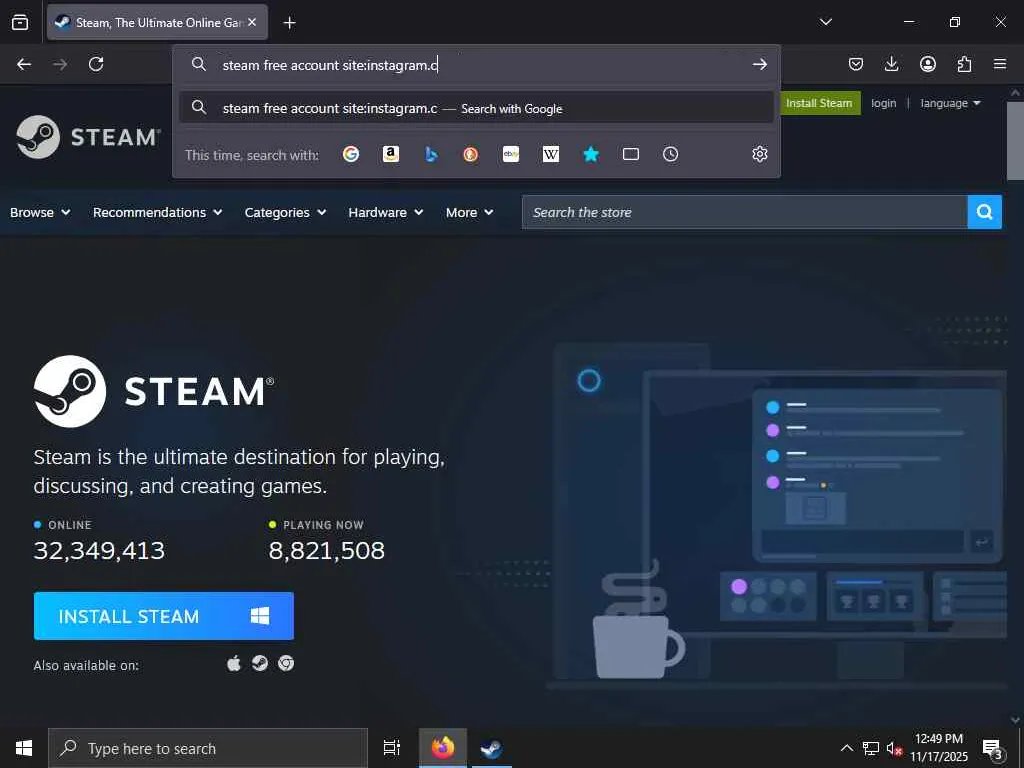
Task: Click the taskbar Type here to search box
Action: tap(208, 748)
